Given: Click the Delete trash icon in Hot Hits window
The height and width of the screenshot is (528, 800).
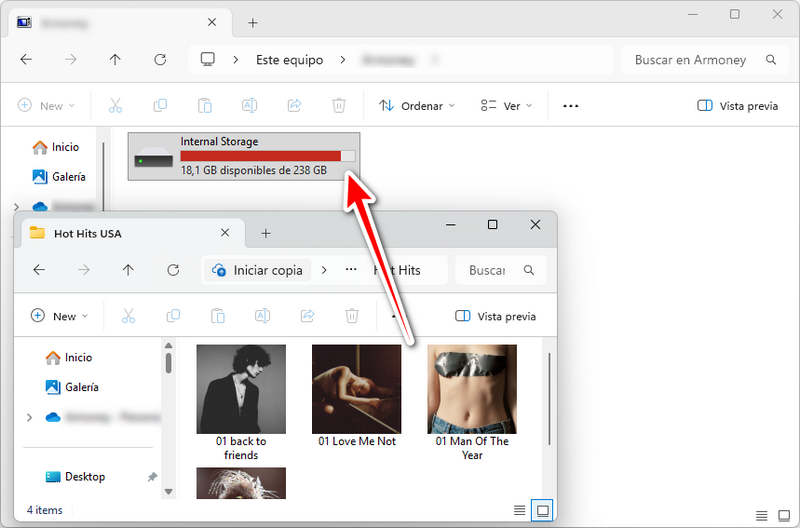Looking at the screenshot, I should point(351,316).
